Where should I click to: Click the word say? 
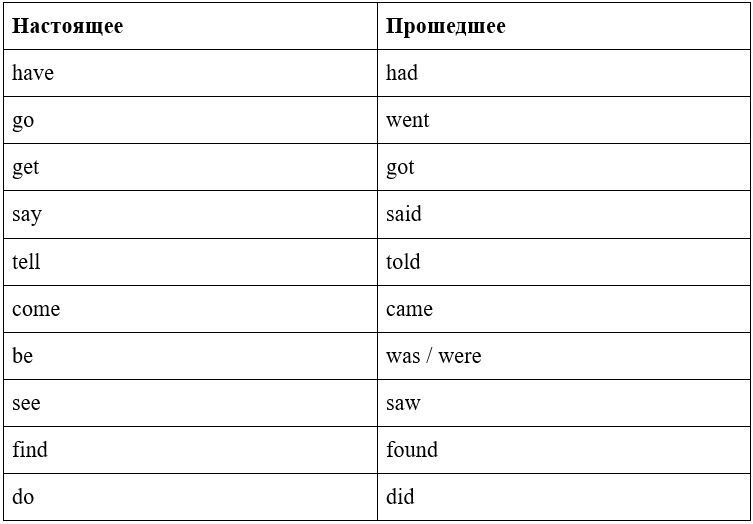click(27, 214)
